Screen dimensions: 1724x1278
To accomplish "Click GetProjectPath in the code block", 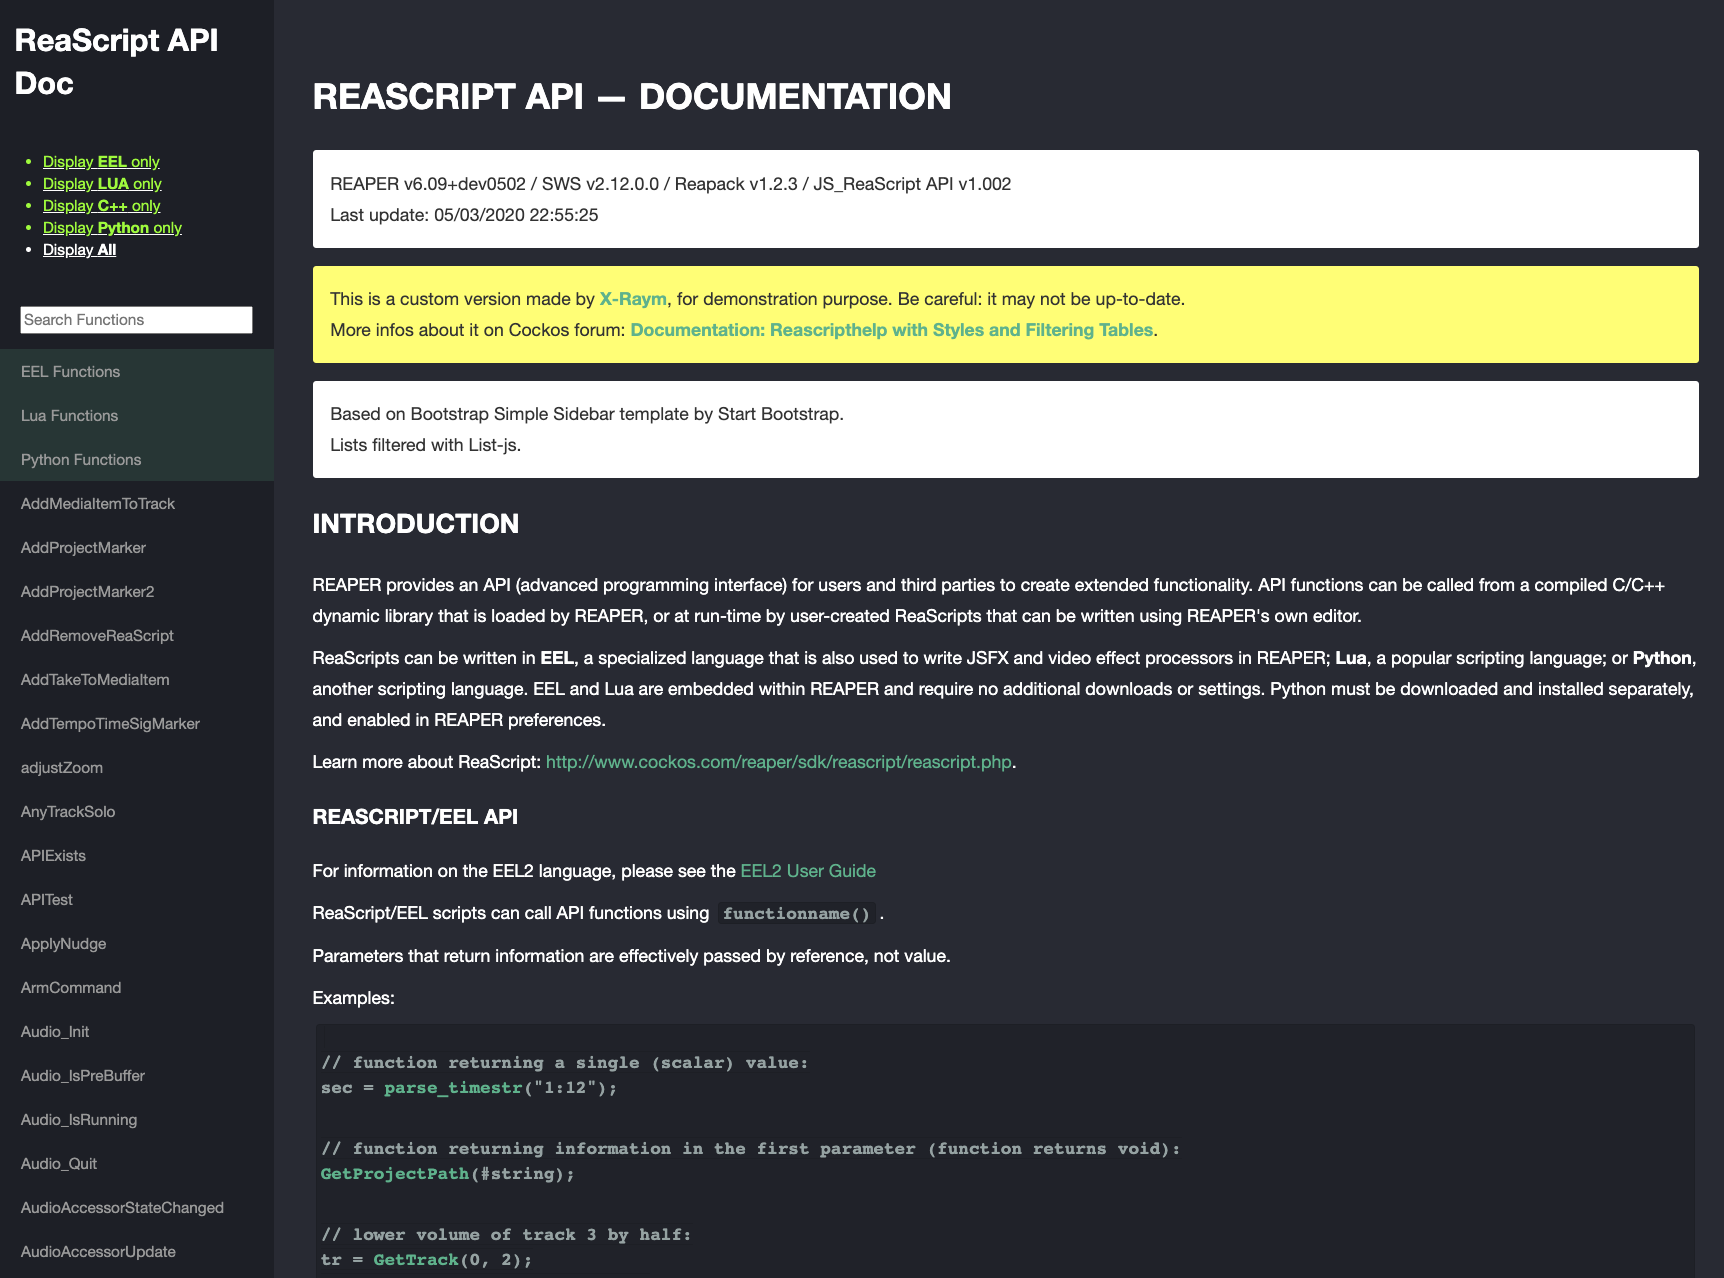I will click(x=394, y=1174).
